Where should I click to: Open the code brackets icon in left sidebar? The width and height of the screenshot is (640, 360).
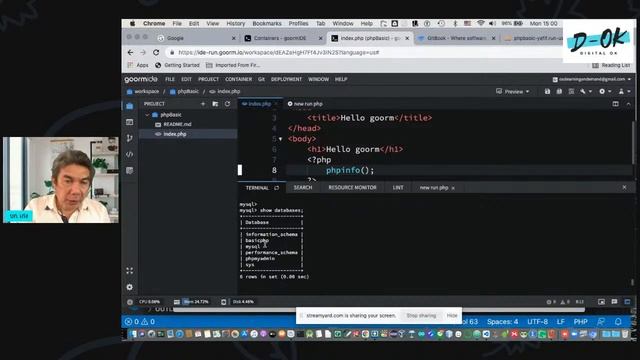point(130,154)
